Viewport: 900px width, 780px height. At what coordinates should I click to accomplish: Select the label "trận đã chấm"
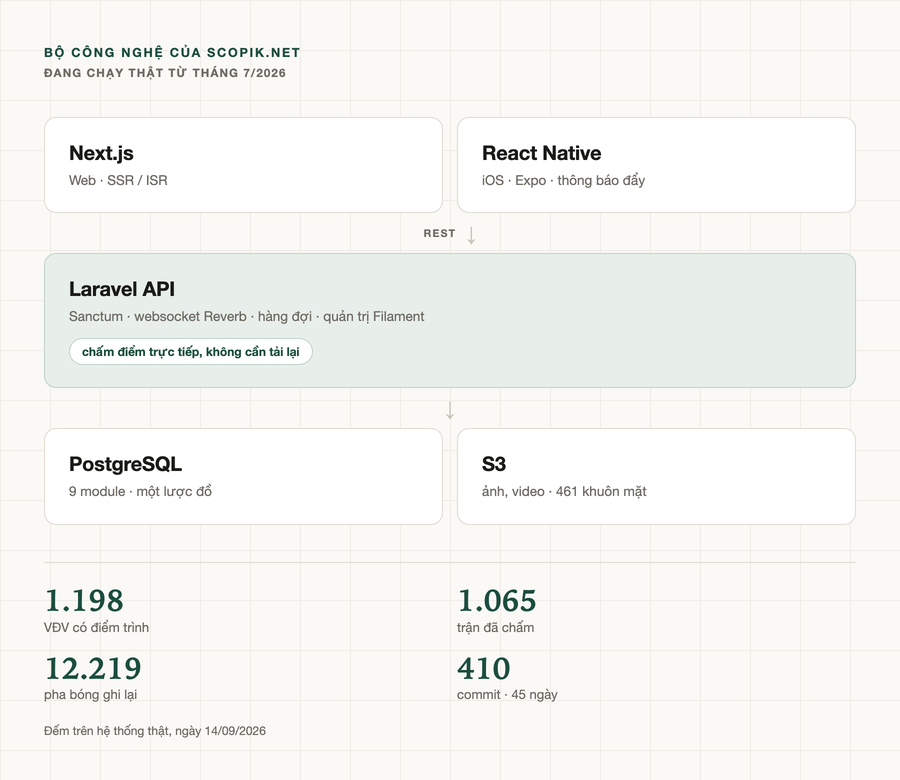tap(495, 627)
